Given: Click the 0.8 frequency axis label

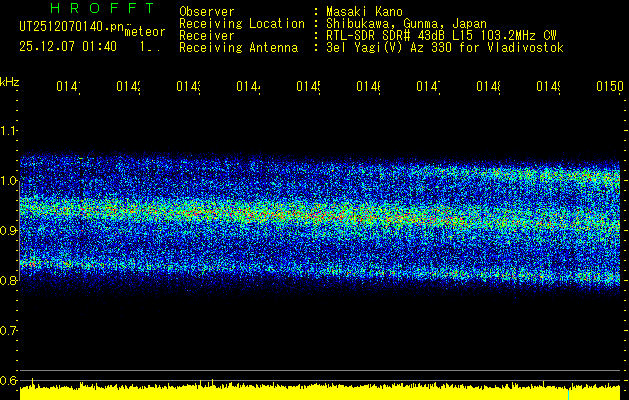Looking at the screenshot, I should [10, 281].
